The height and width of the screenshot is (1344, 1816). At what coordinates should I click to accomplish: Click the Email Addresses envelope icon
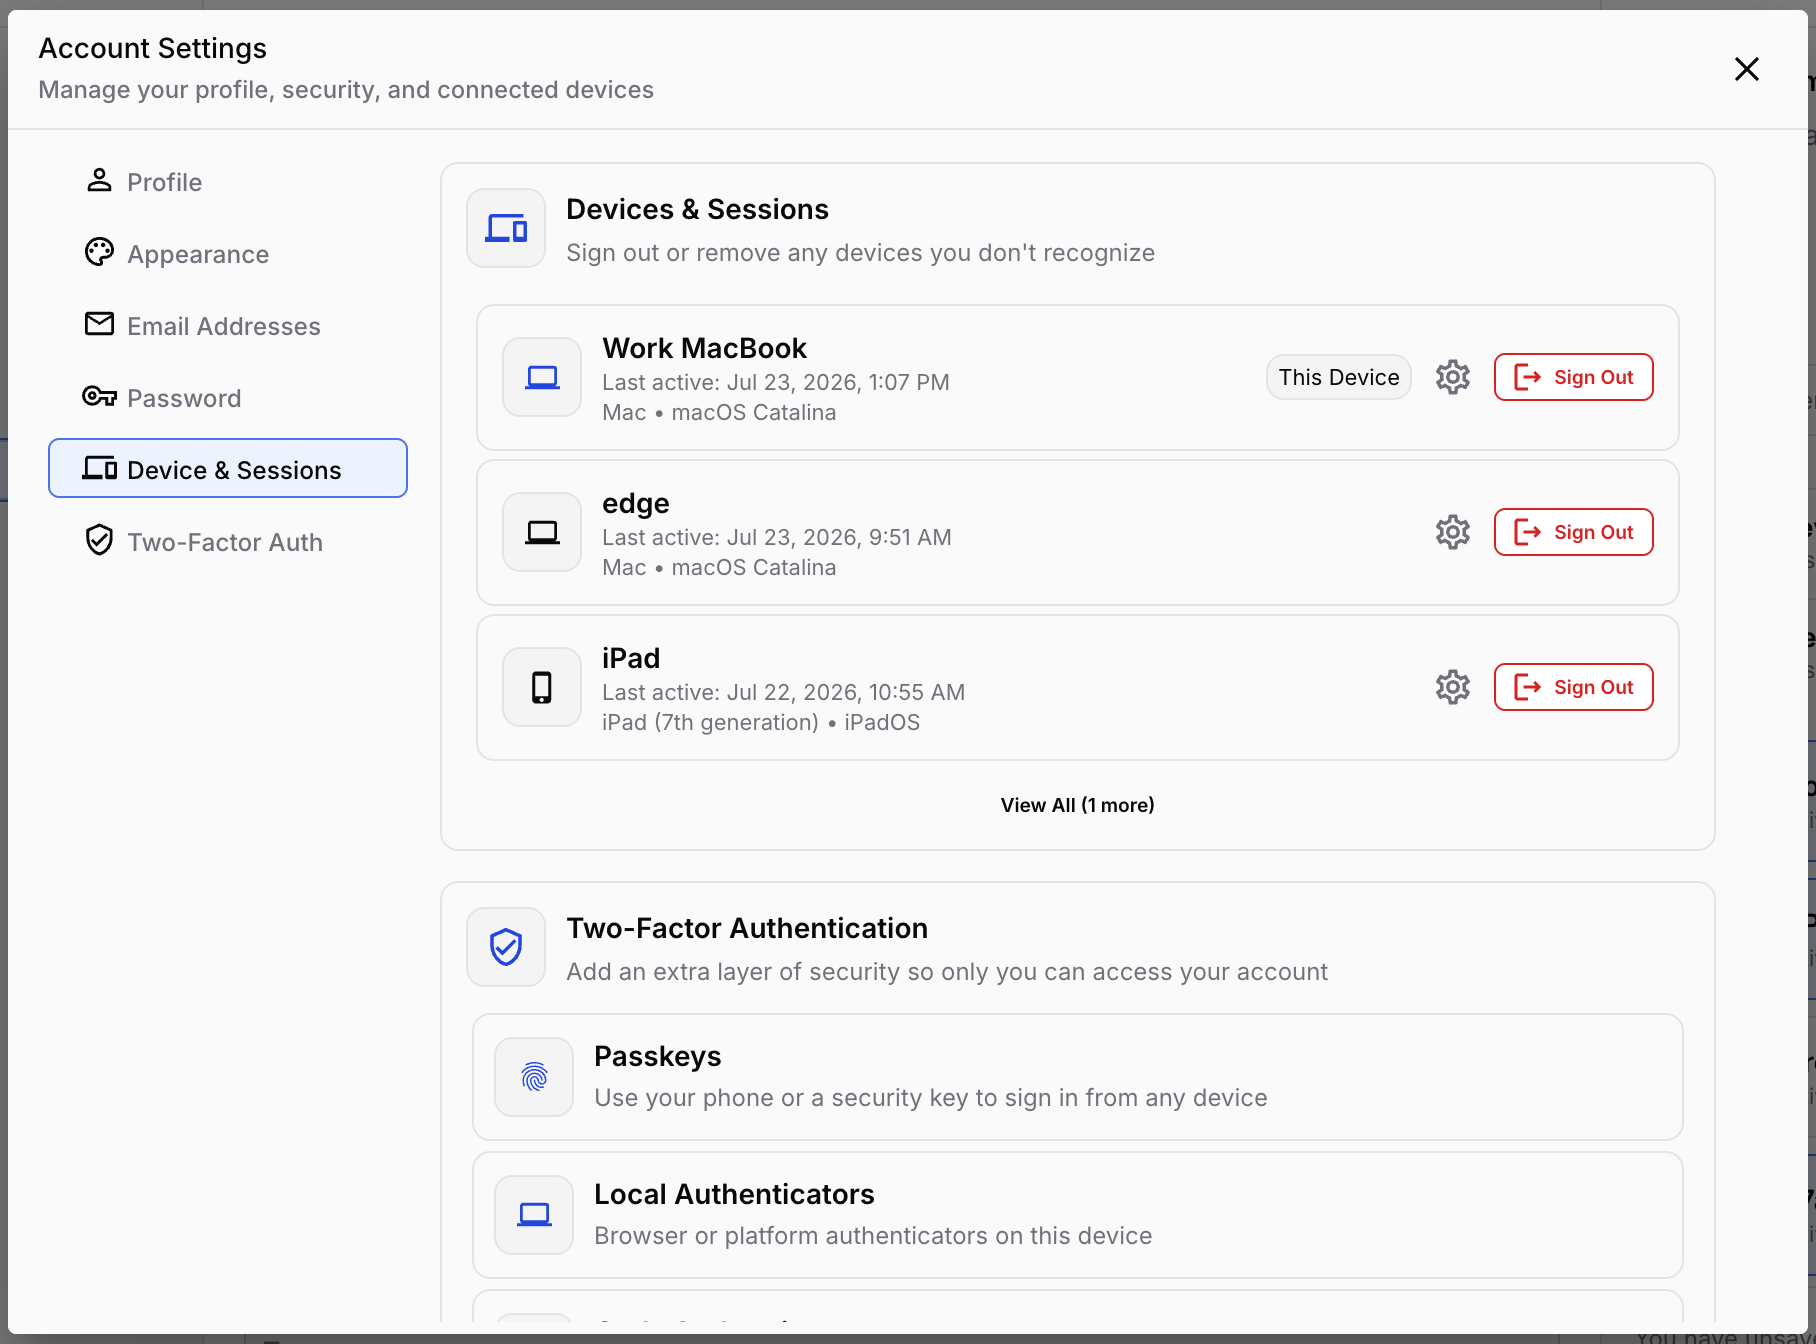(99, 325)
